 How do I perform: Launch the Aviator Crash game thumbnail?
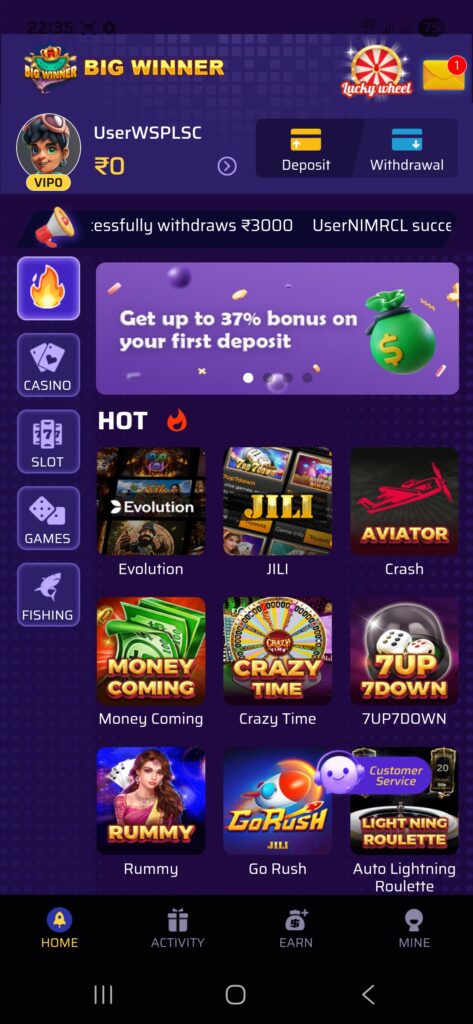tap(404, 501)
